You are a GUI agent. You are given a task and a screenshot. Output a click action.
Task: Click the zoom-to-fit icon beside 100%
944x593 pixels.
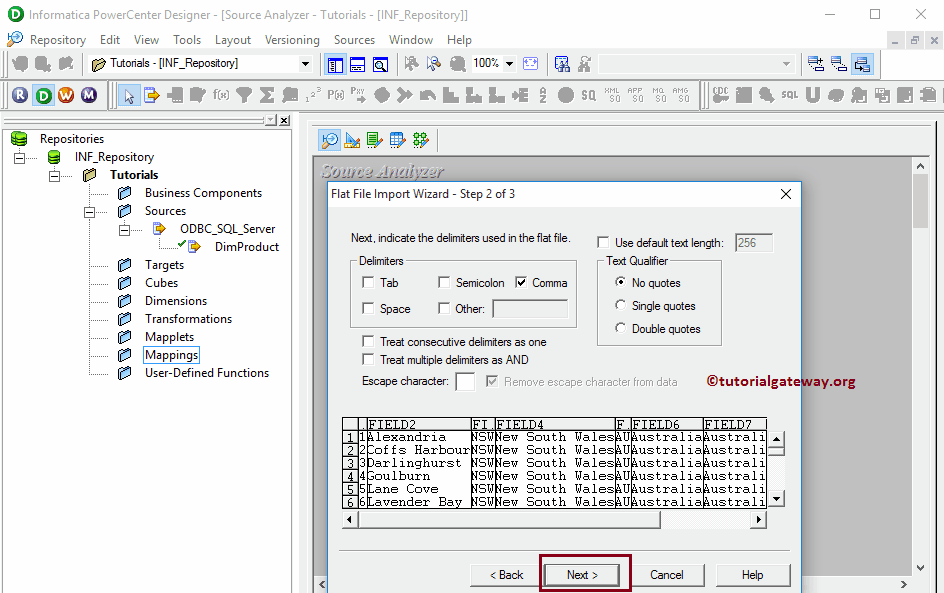tap(530, 64)
